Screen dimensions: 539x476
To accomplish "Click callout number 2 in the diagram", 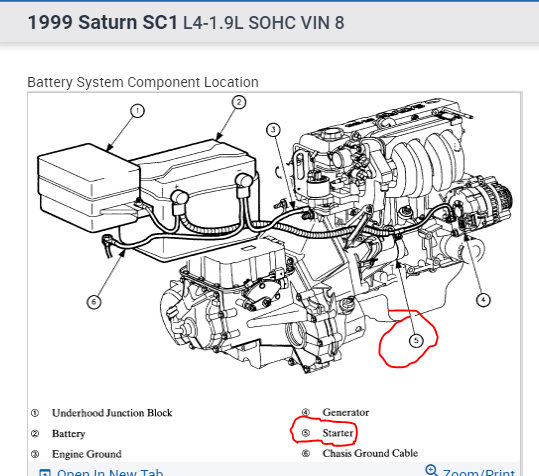I will coord(239,102).
